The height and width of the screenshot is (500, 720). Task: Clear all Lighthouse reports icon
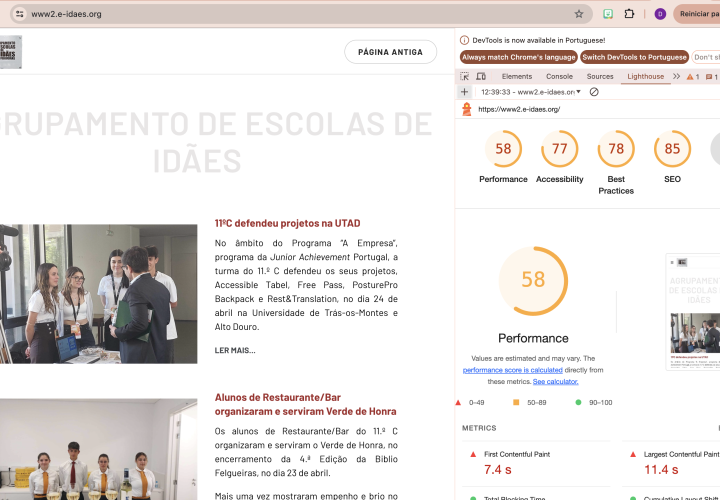coord(594,92)
